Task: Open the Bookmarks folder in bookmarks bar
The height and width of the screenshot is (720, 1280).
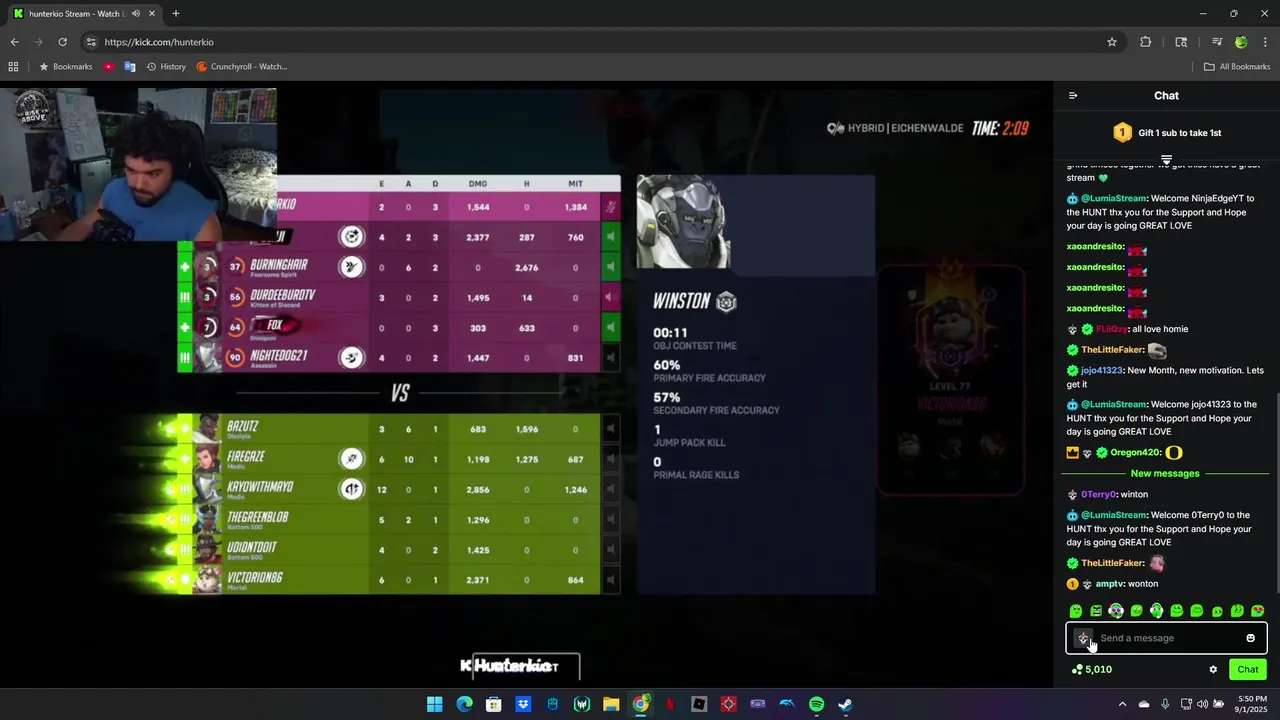Action: coord(66,67)
